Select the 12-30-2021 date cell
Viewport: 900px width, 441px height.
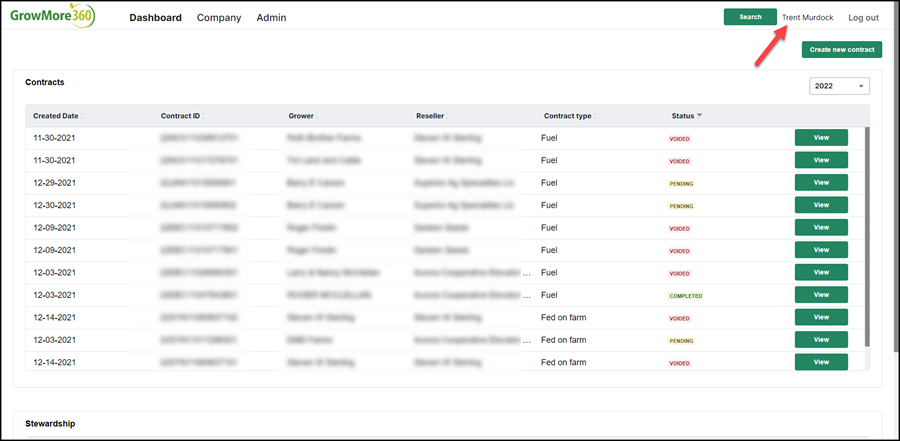54,205
